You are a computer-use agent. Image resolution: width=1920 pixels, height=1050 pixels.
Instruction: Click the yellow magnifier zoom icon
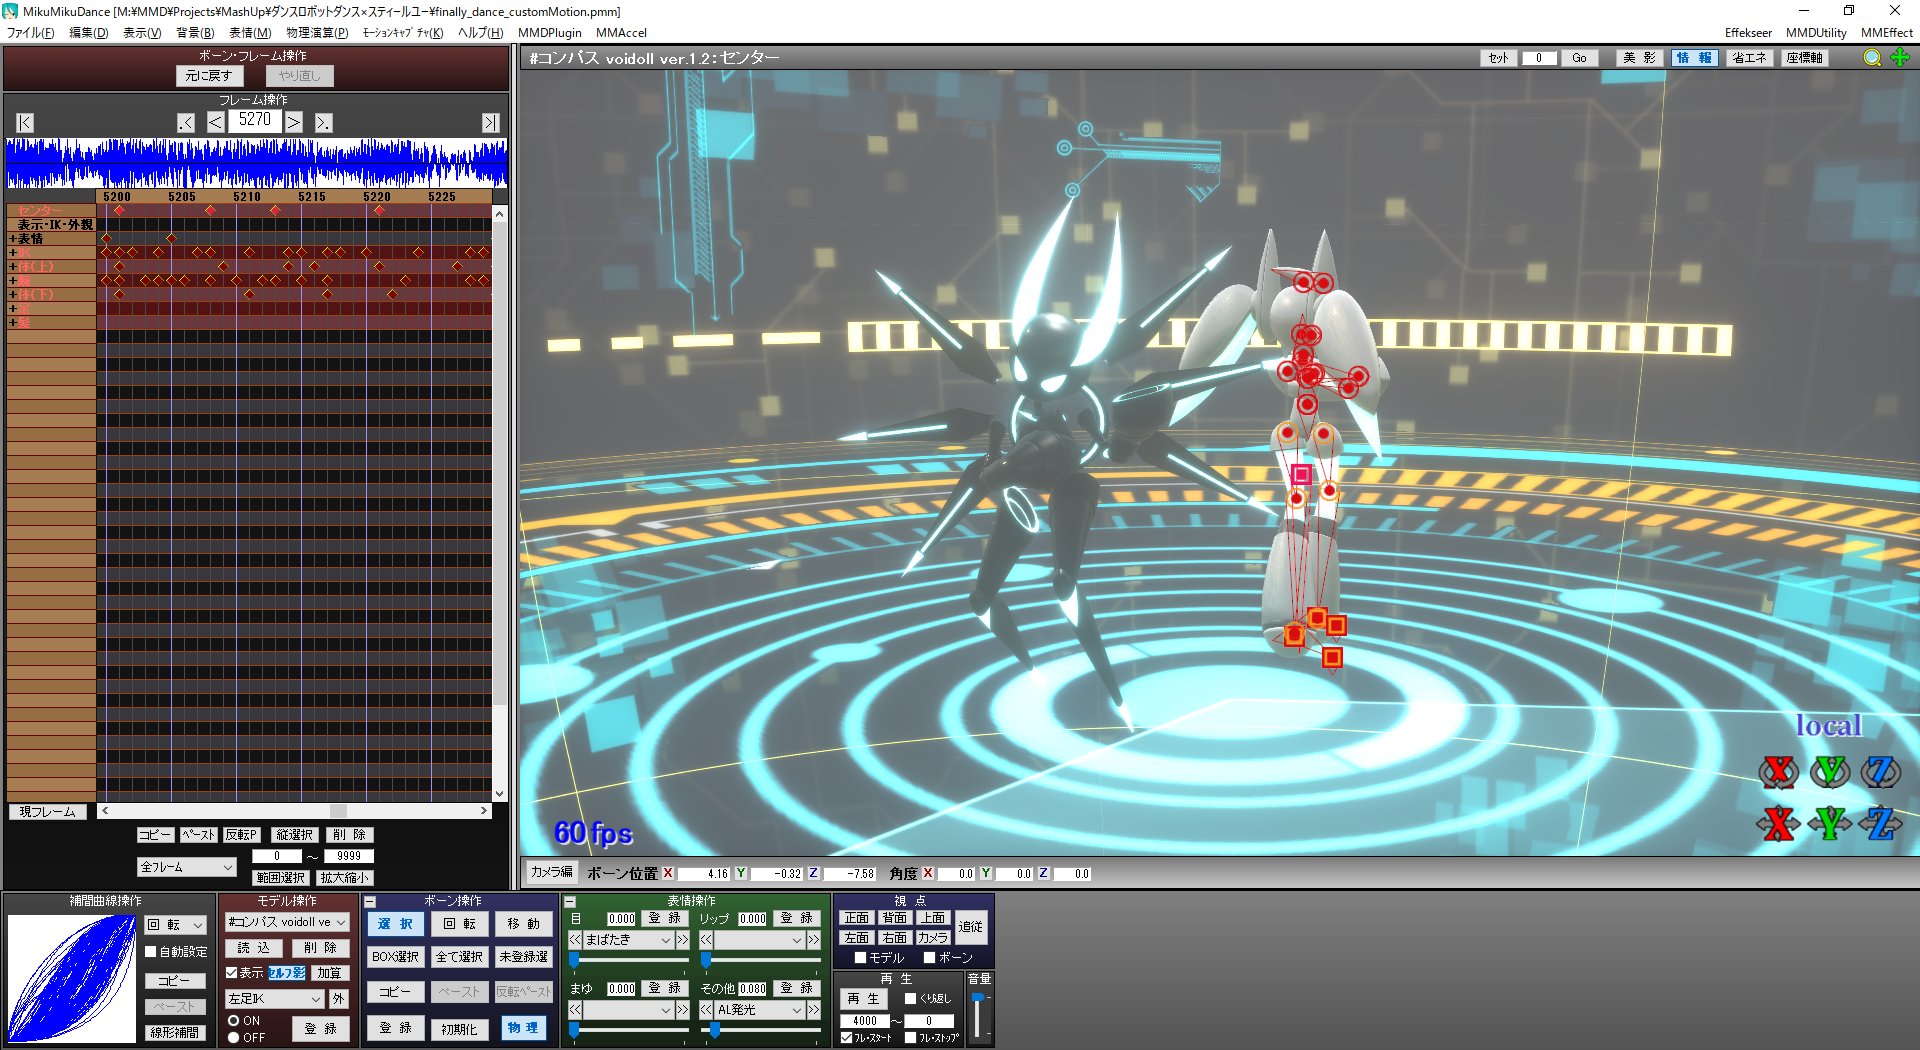1872,58
